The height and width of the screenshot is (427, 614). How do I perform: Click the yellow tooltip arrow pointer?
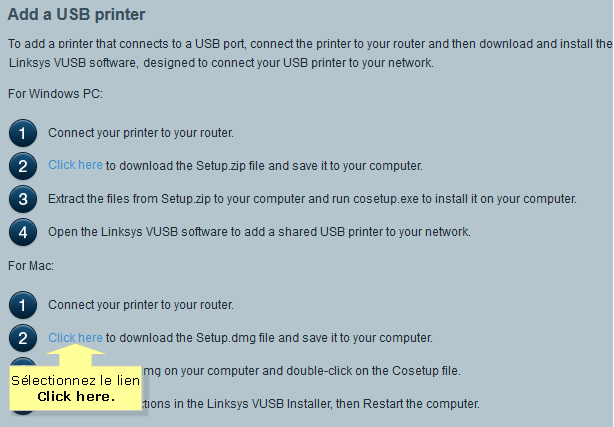pyautogui.click(x=76, y=355)
